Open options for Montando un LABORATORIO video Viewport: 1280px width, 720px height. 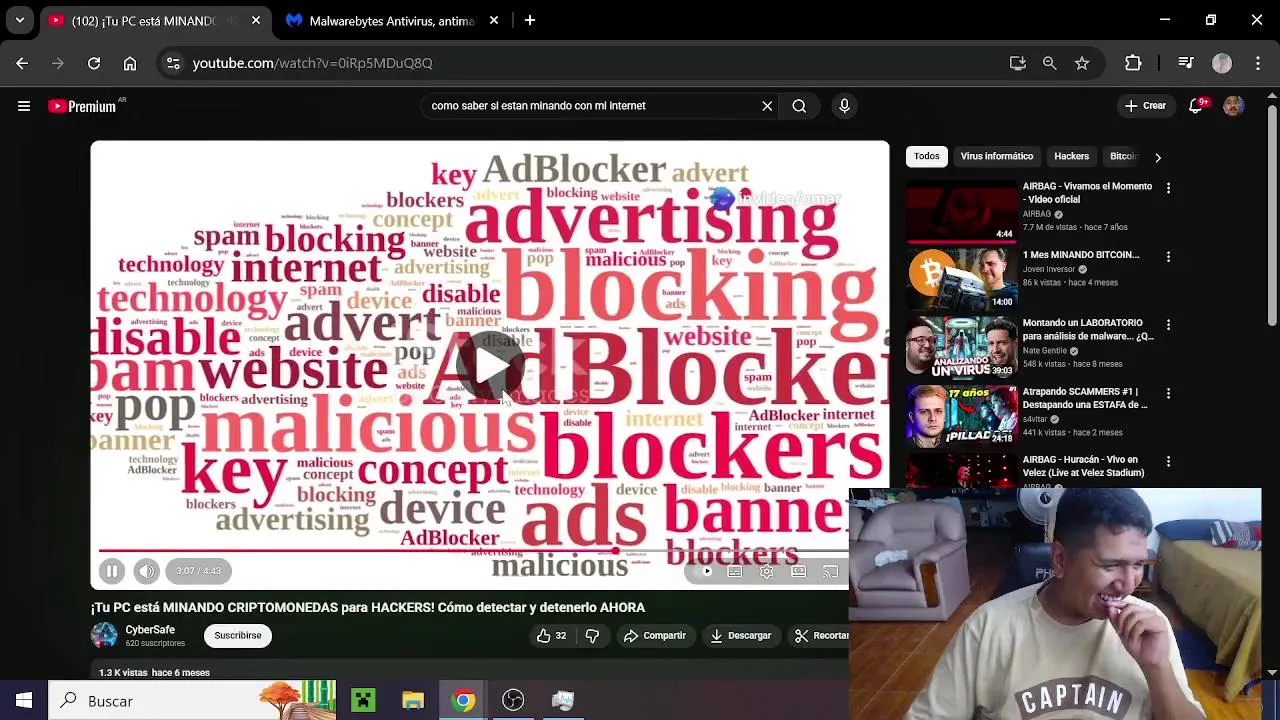tap(1168, 325)
